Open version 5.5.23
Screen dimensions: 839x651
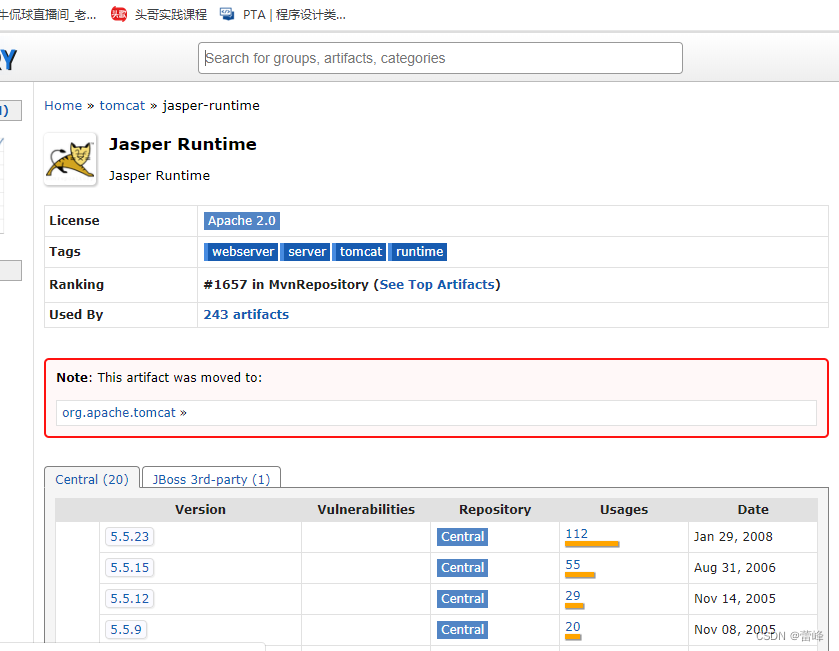coord(129,537)
